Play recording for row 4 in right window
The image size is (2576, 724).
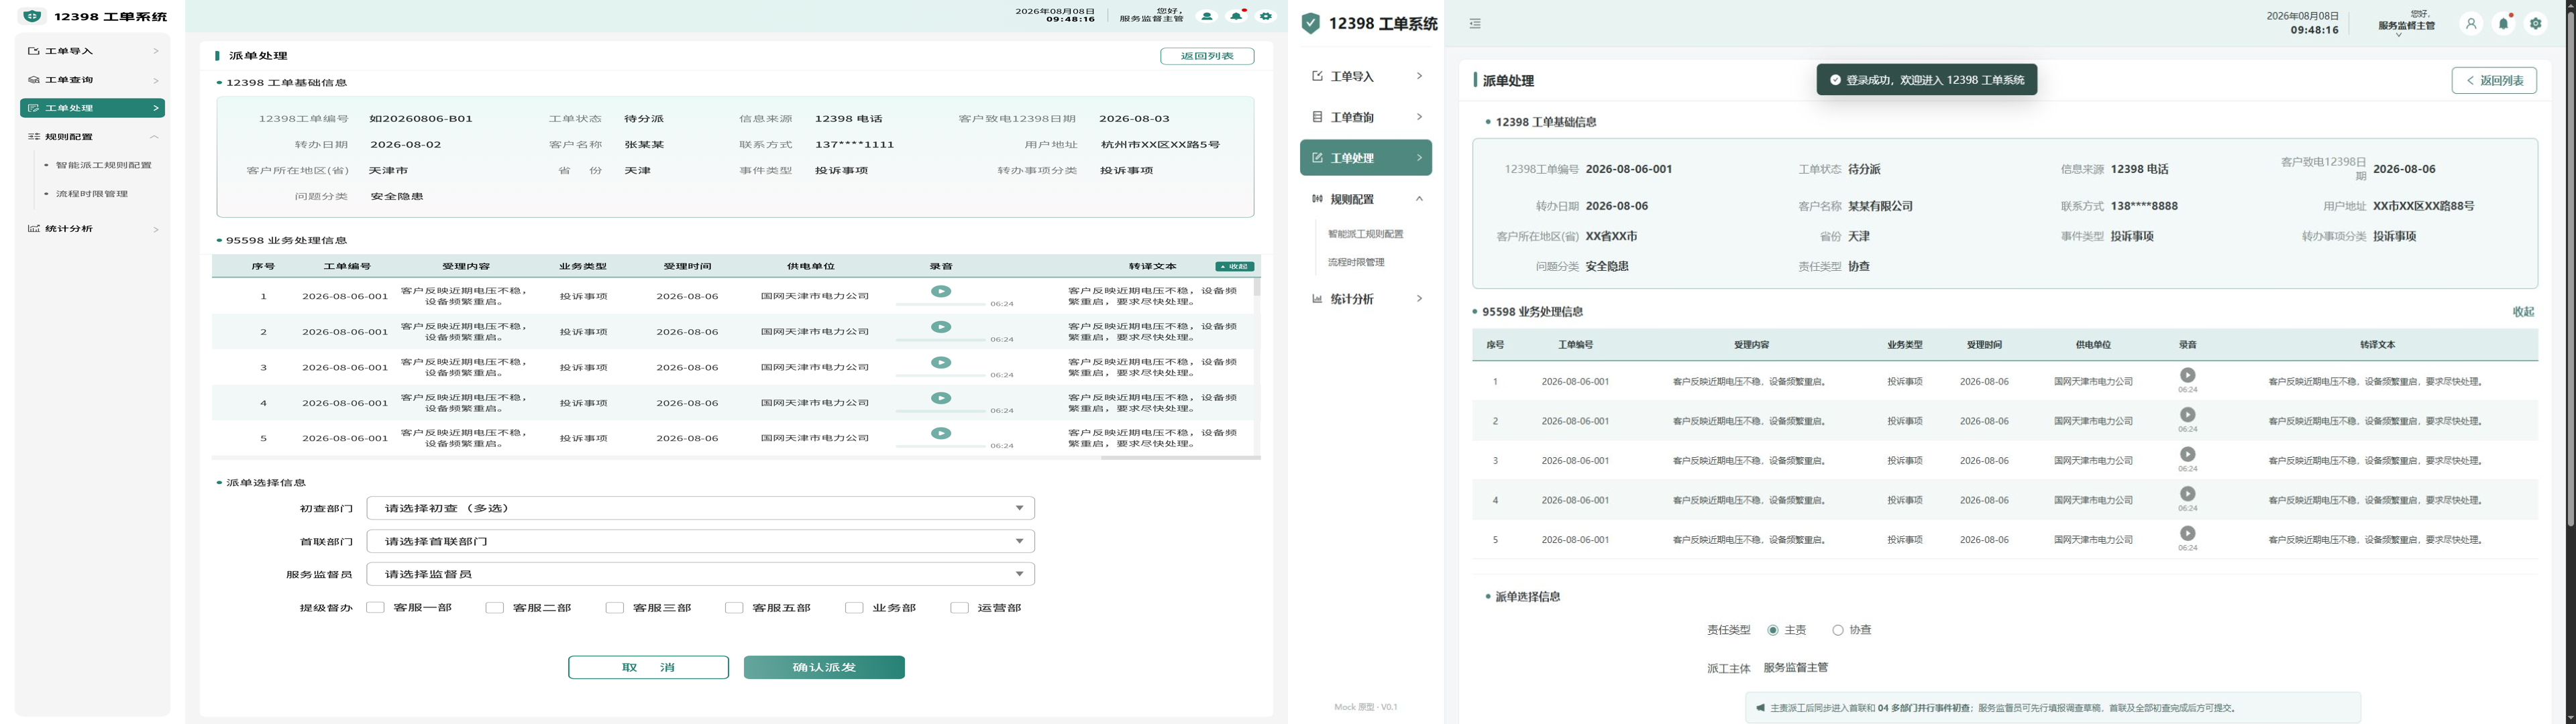[x=2188, y=494]
